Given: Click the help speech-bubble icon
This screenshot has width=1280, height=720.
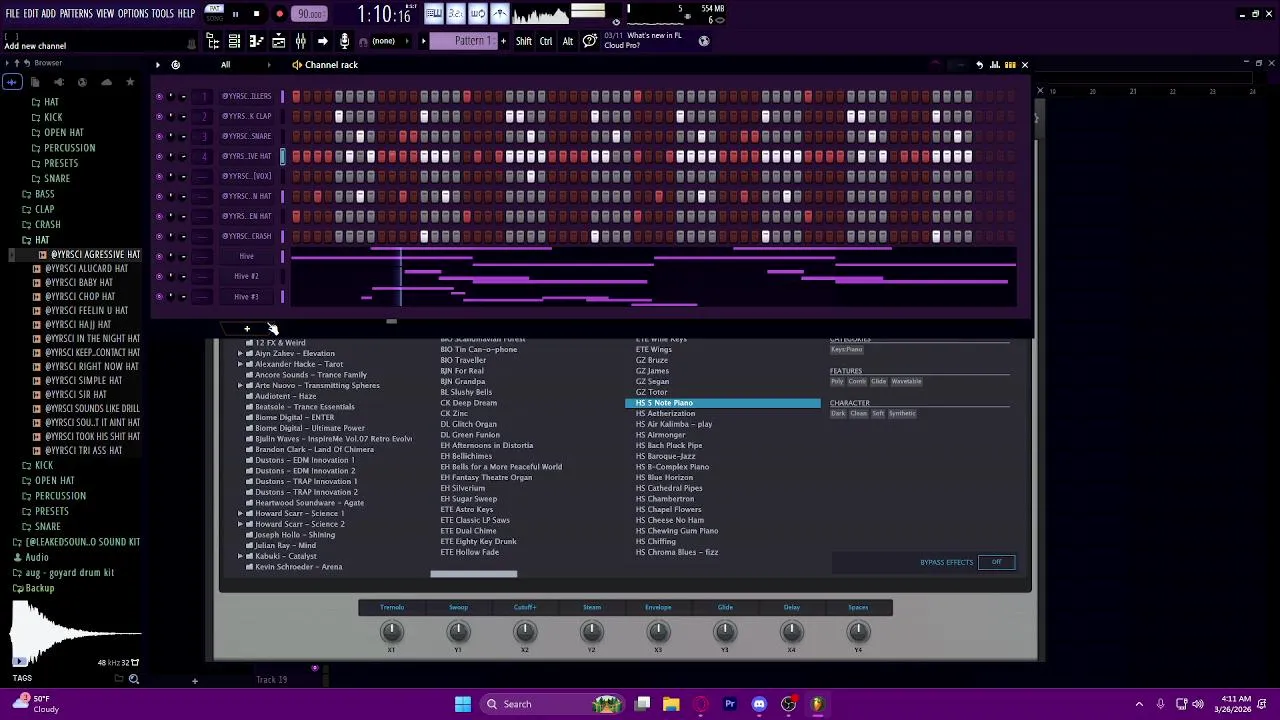Looking at the screenshot, I should 590,41.
